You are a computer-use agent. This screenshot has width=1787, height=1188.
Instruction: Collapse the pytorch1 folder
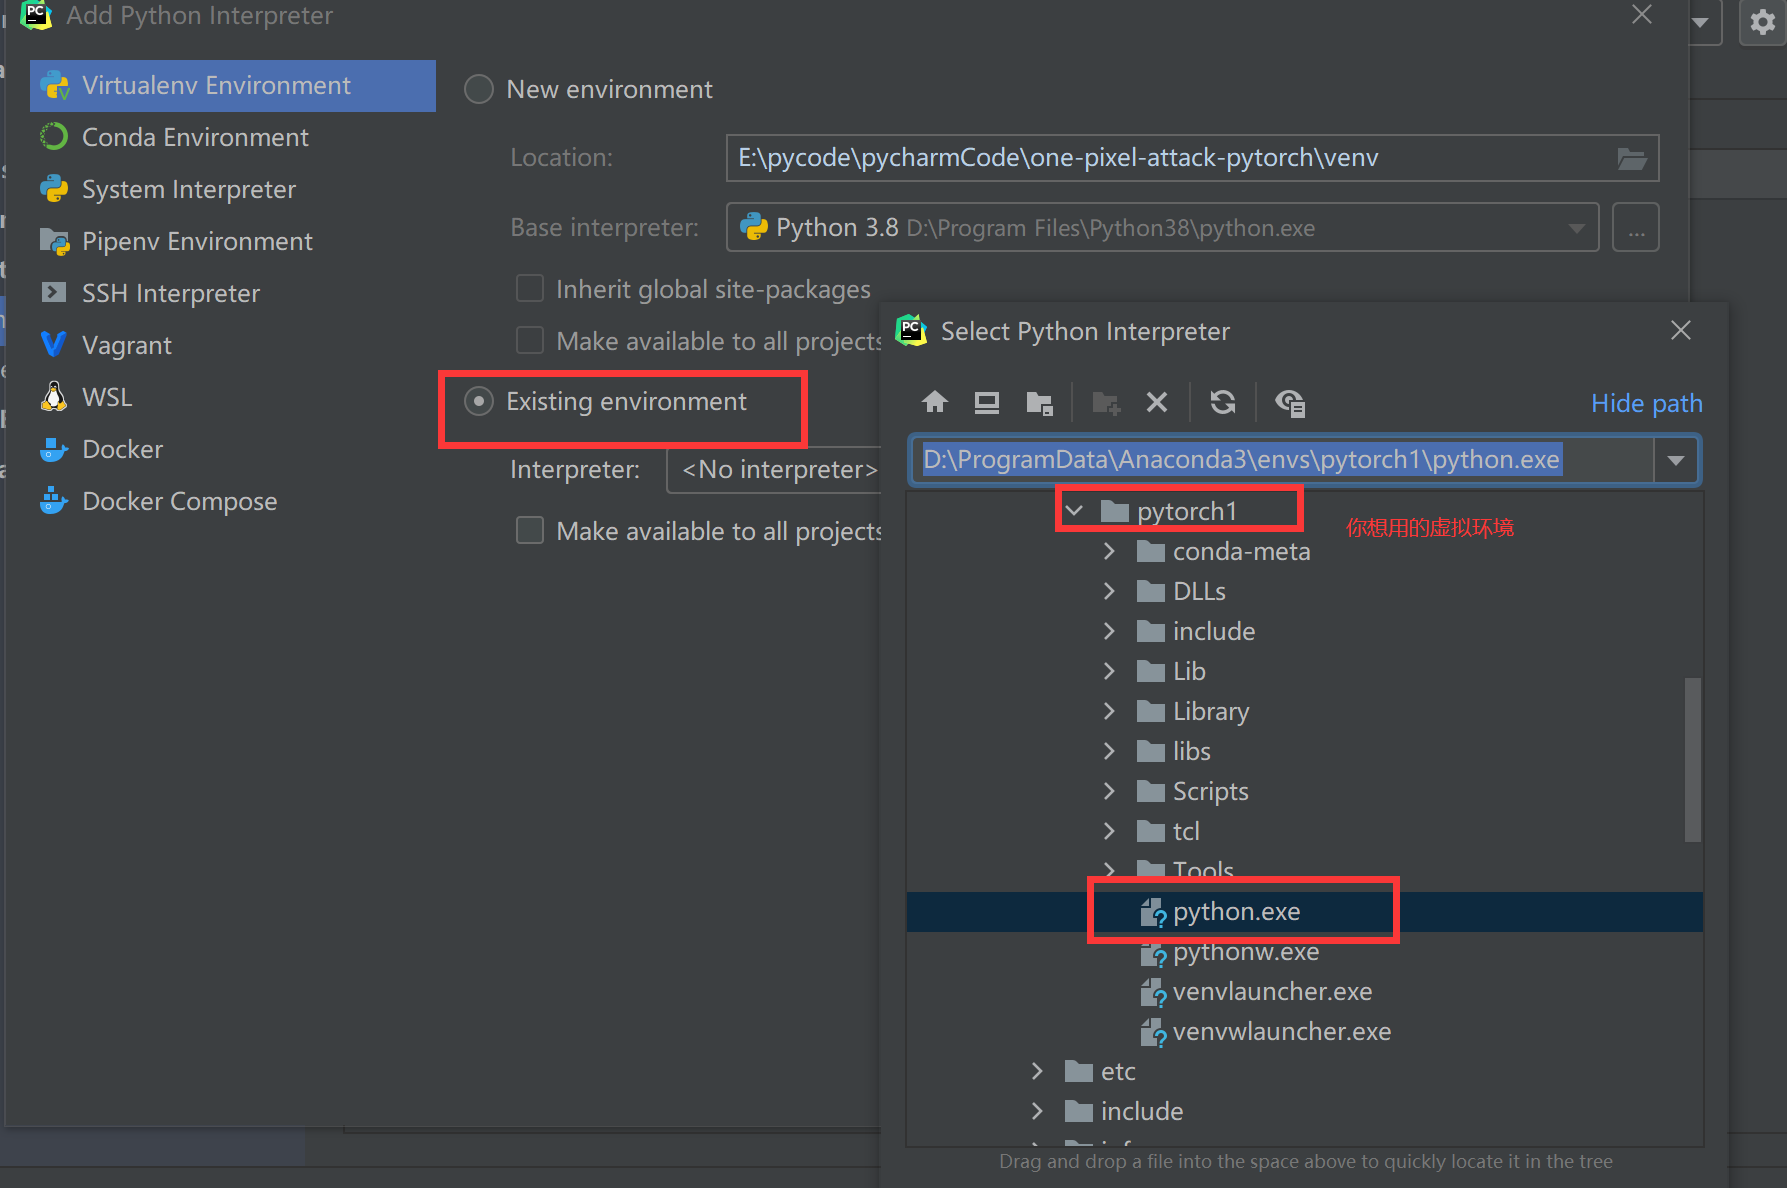point(1074,511)
